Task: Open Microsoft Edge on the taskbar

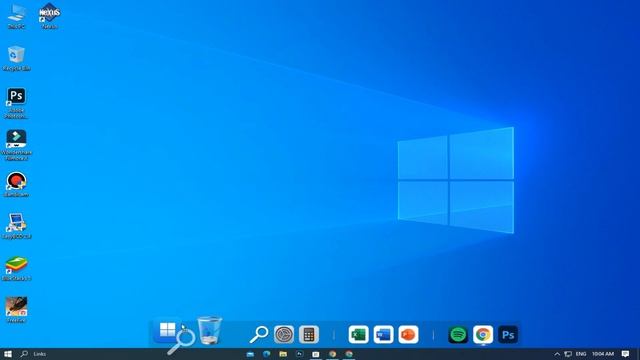Action: (x=267, y=354)
